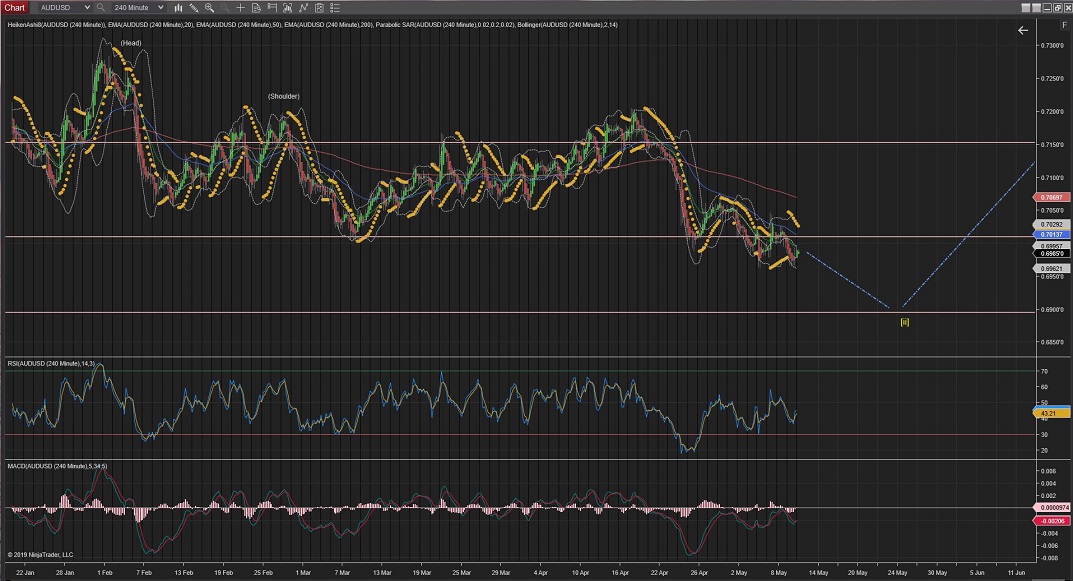Open the bar type (chart style) icon

178,7
